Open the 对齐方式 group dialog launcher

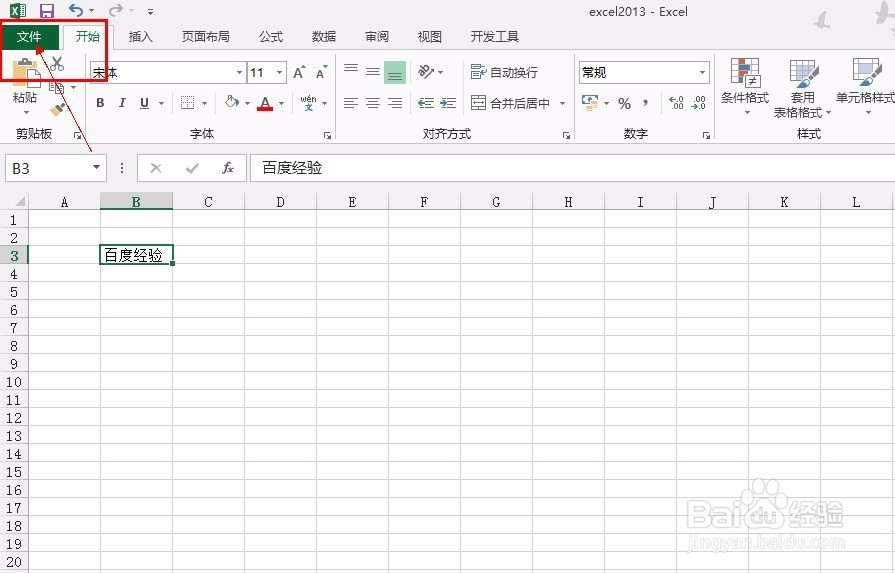point(566,136)
